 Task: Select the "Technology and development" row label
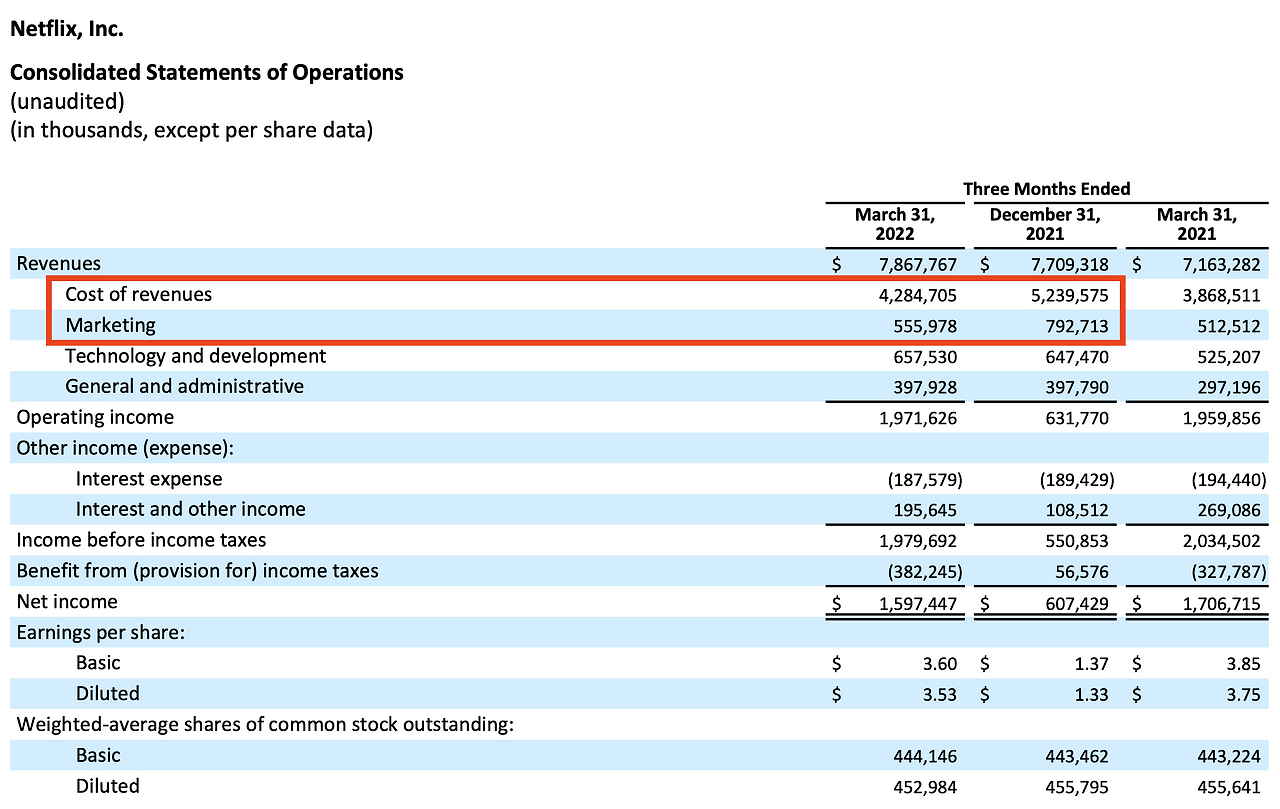tap(196, 356)
